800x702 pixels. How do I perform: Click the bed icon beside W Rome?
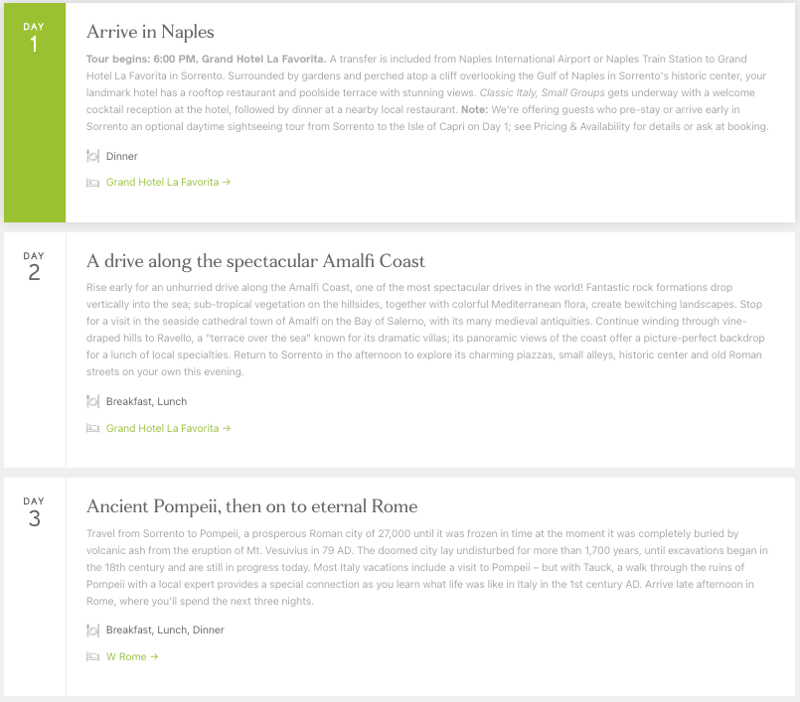click(x=93, y=657)
